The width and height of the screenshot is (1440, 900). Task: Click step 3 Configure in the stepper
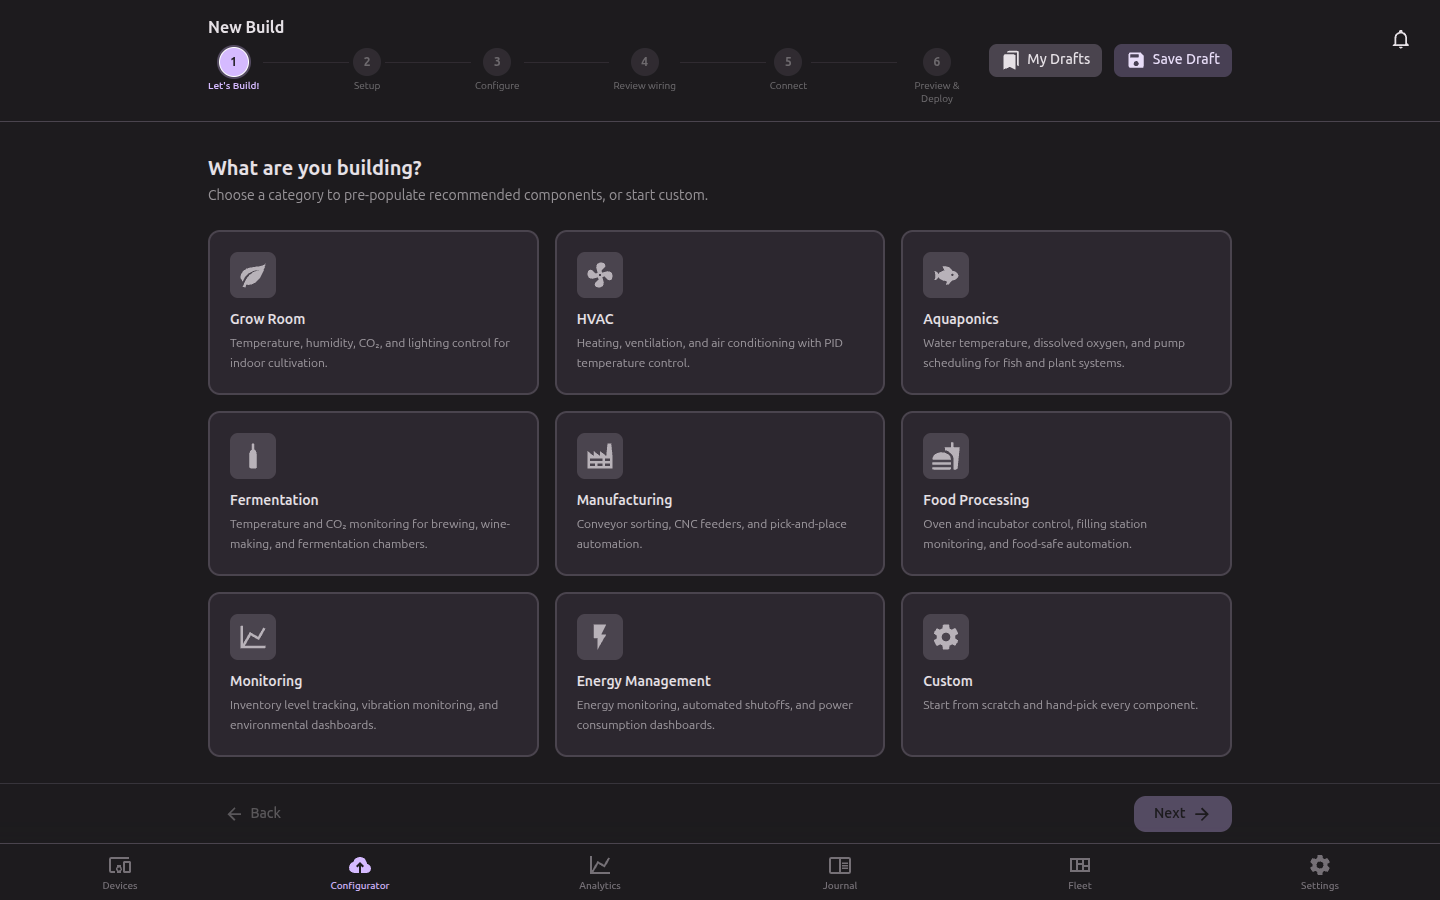coord(497,62)
